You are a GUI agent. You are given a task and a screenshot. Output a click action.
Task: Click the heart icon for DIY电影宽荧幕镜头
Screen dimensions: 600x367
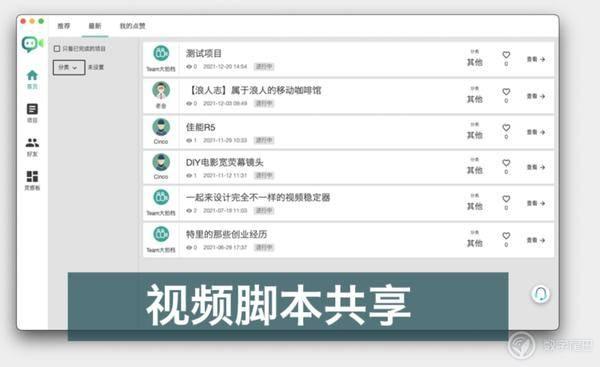pos(506,163)
